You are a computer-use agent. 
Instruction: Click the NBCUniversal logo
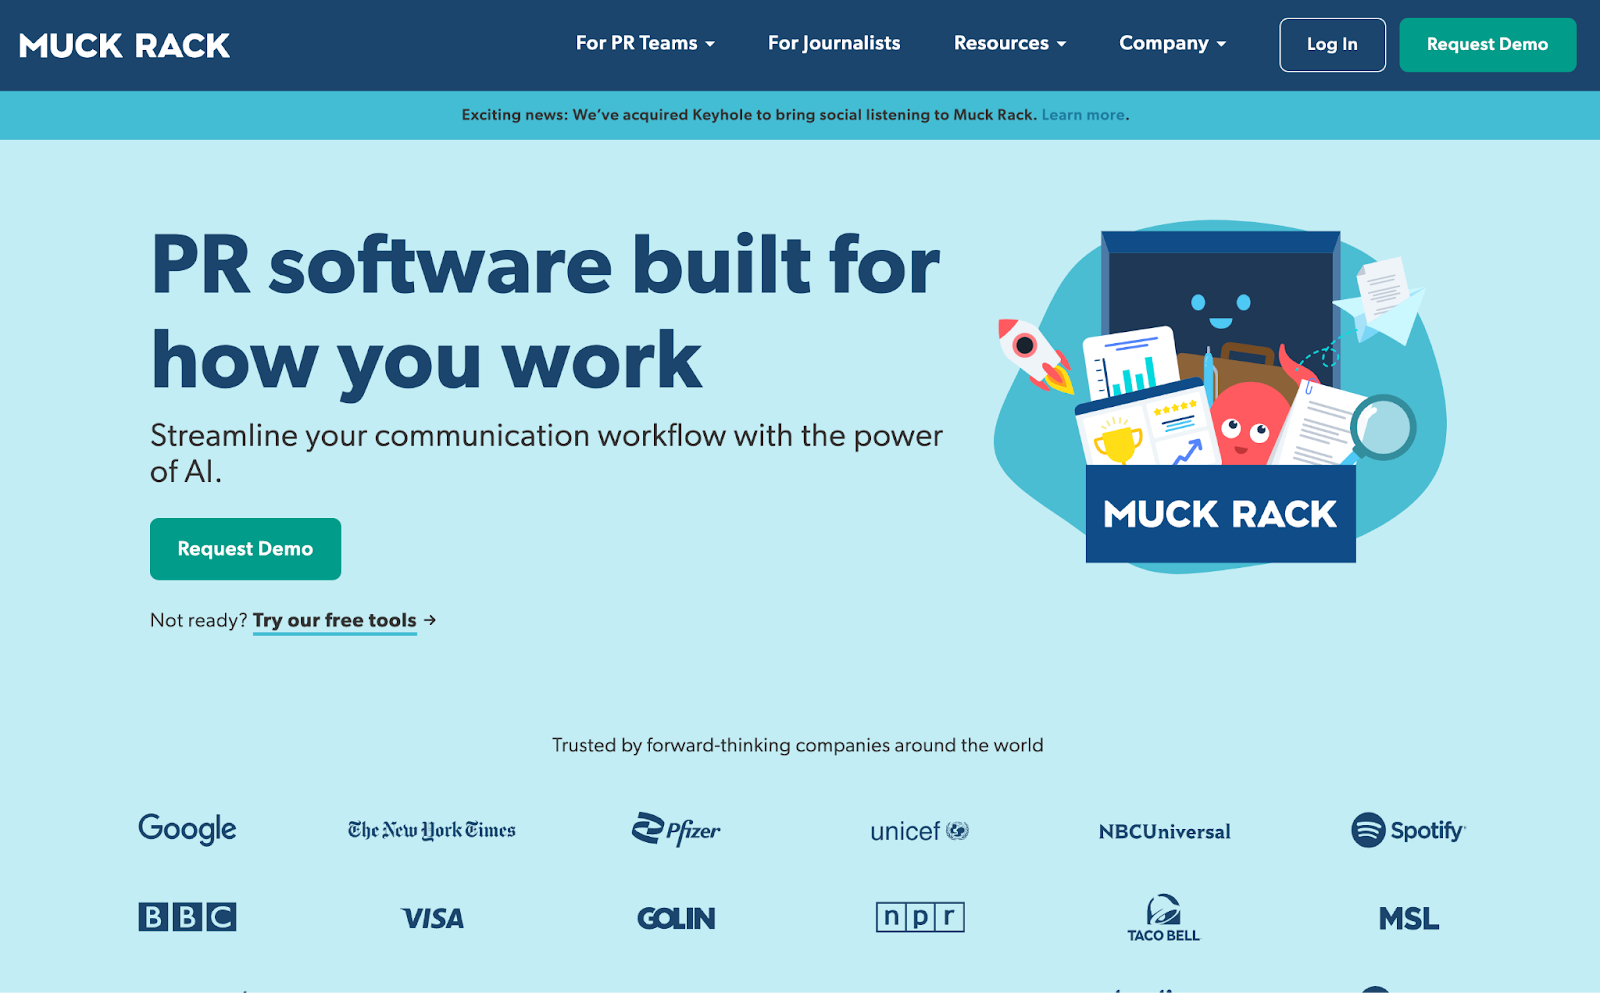(1164, 832)
